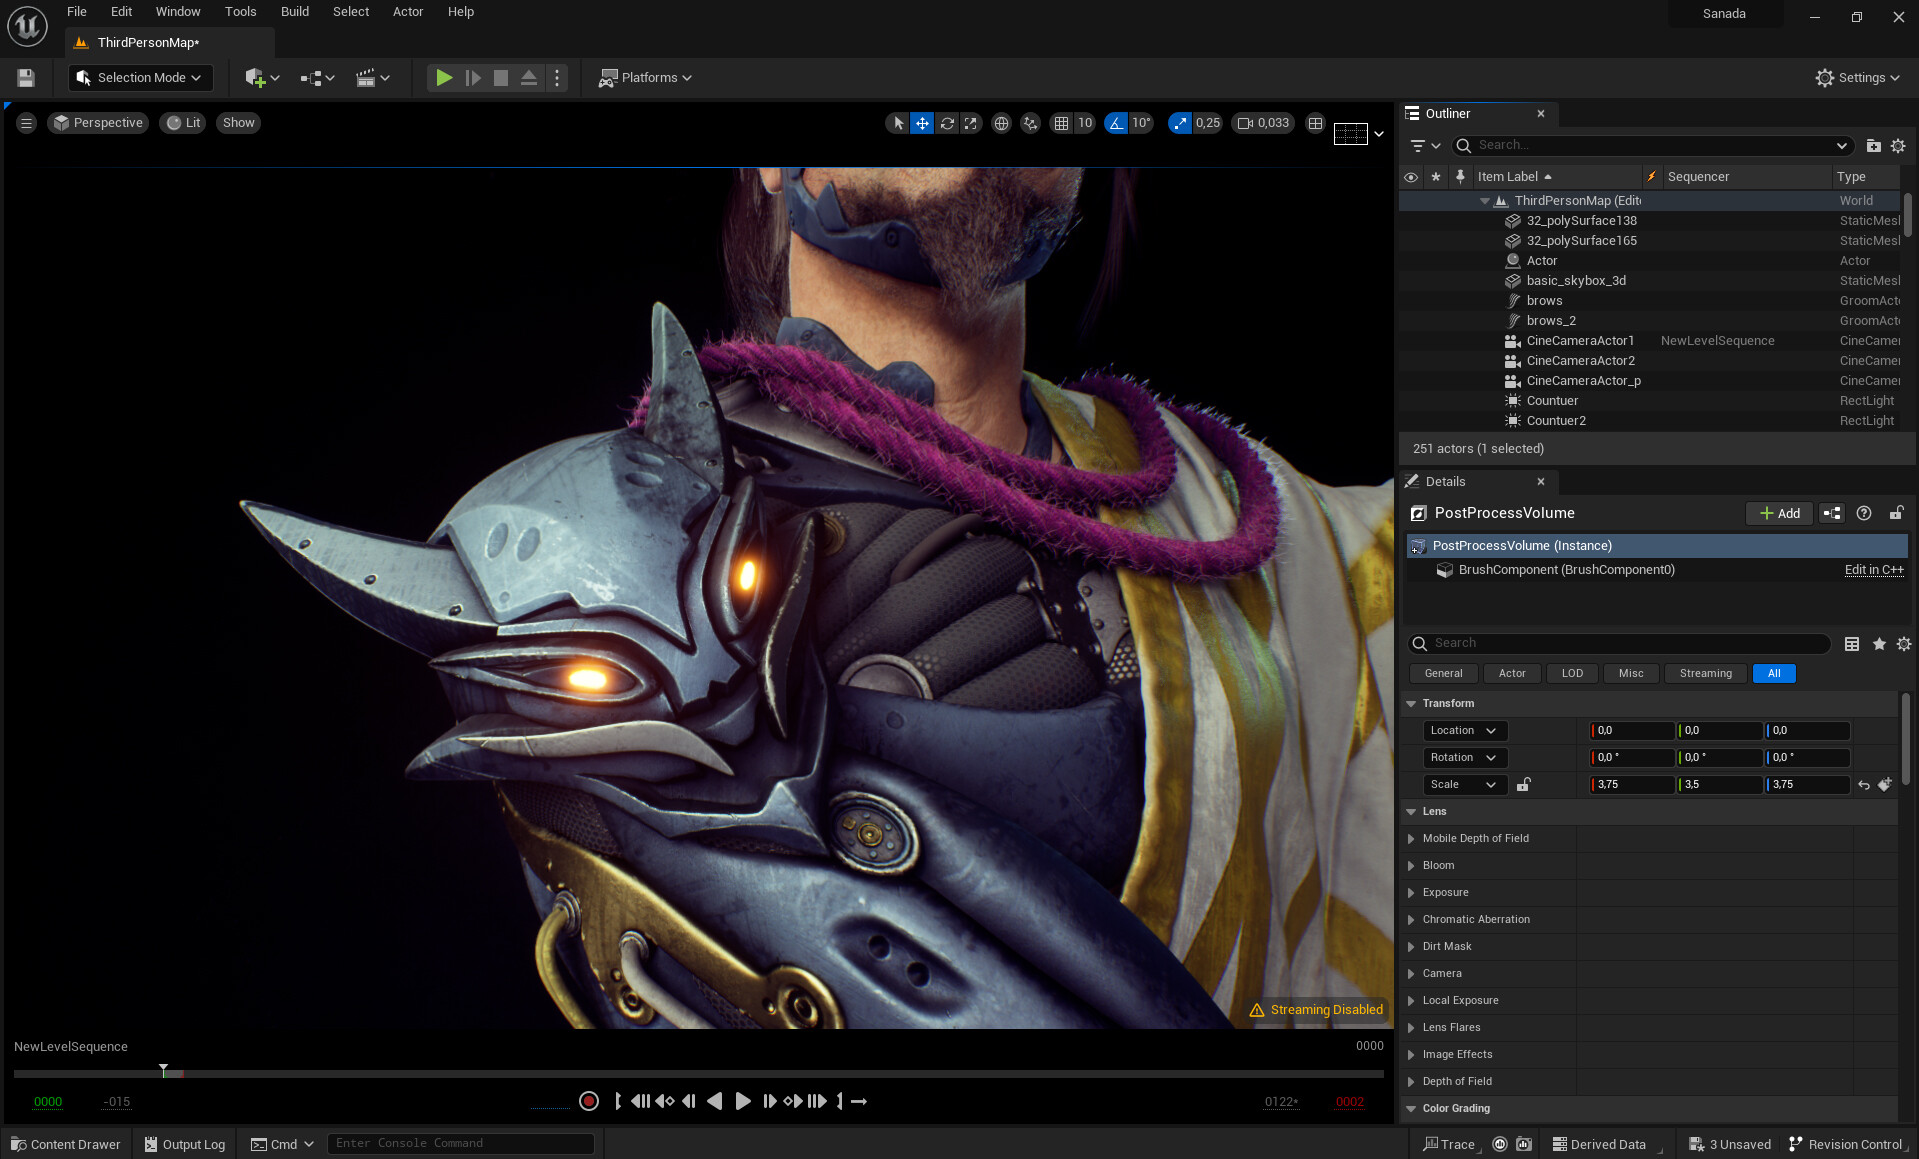Collapse the Transform section
Viewport: 1919px width, 1159px height.
coord(1411,704)
